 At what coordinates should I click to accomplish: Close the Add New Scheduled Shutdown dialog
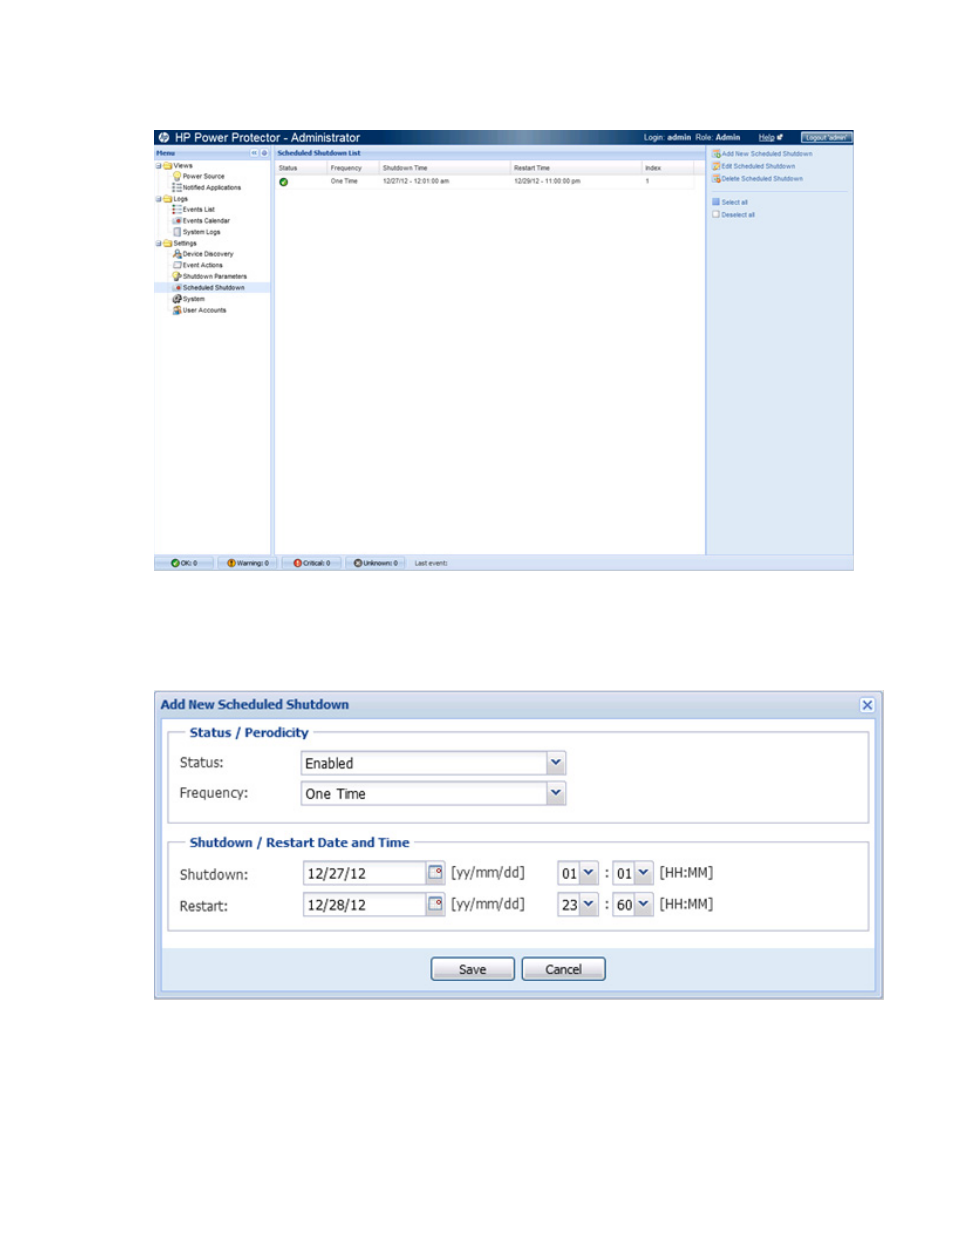click(867, 705)
